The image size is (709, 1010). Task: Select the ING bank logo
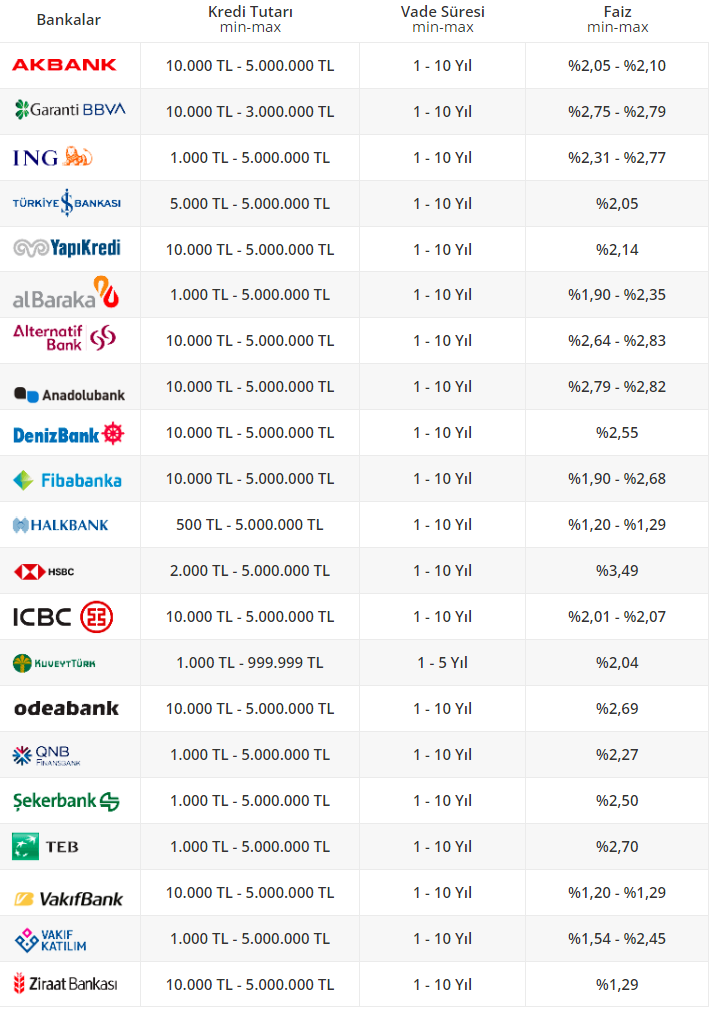(x=53, y=157)
